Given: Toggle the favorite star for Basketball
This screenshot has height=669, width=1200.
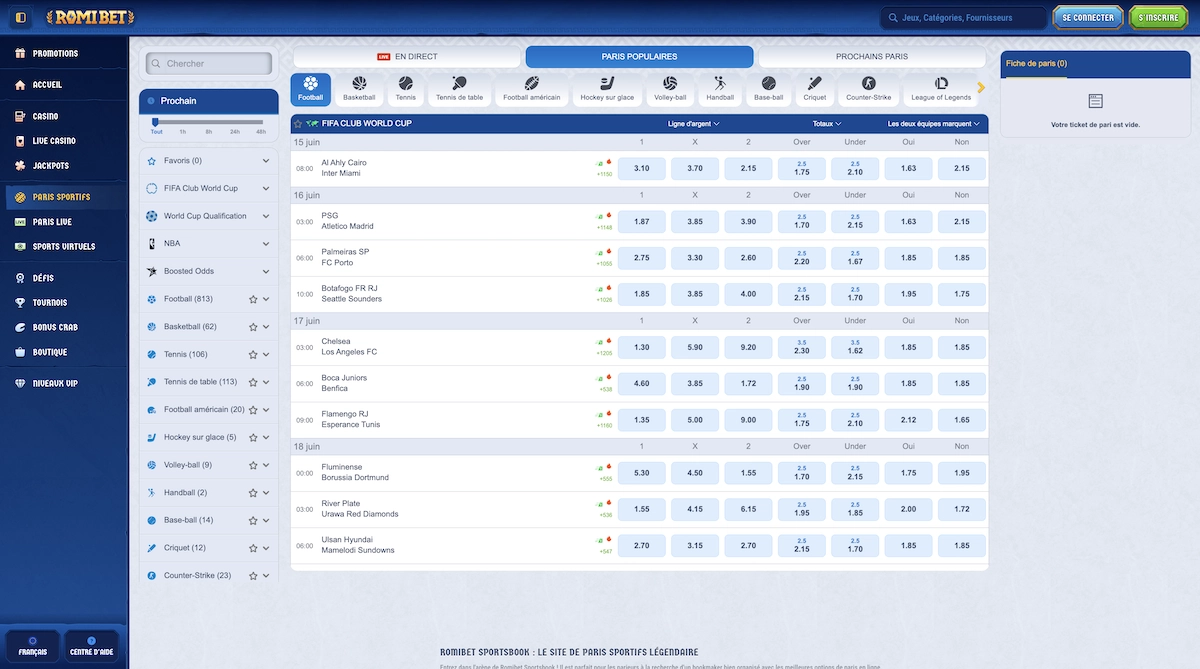Looking at the screenshot, I should [x=252, y=327].
